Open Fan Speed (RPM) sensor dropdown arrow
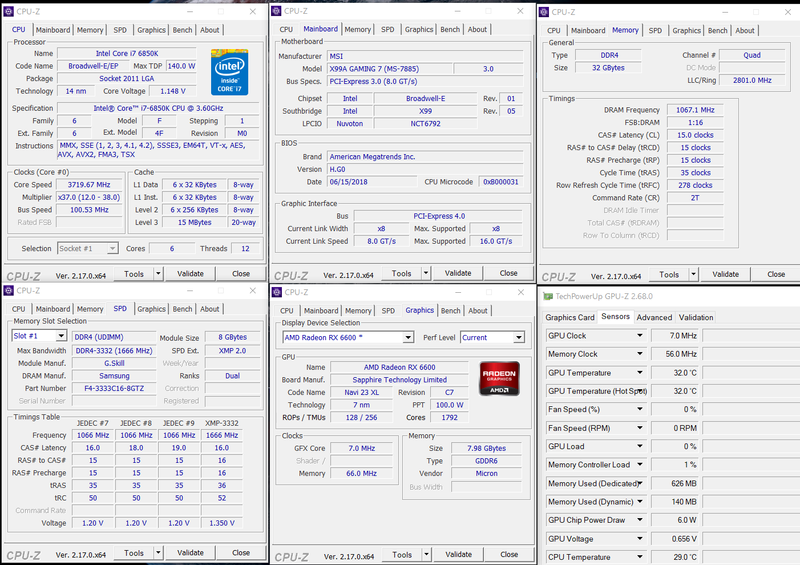Image resolution: width=800 pixels, height=565 pixels. [640, 428]
